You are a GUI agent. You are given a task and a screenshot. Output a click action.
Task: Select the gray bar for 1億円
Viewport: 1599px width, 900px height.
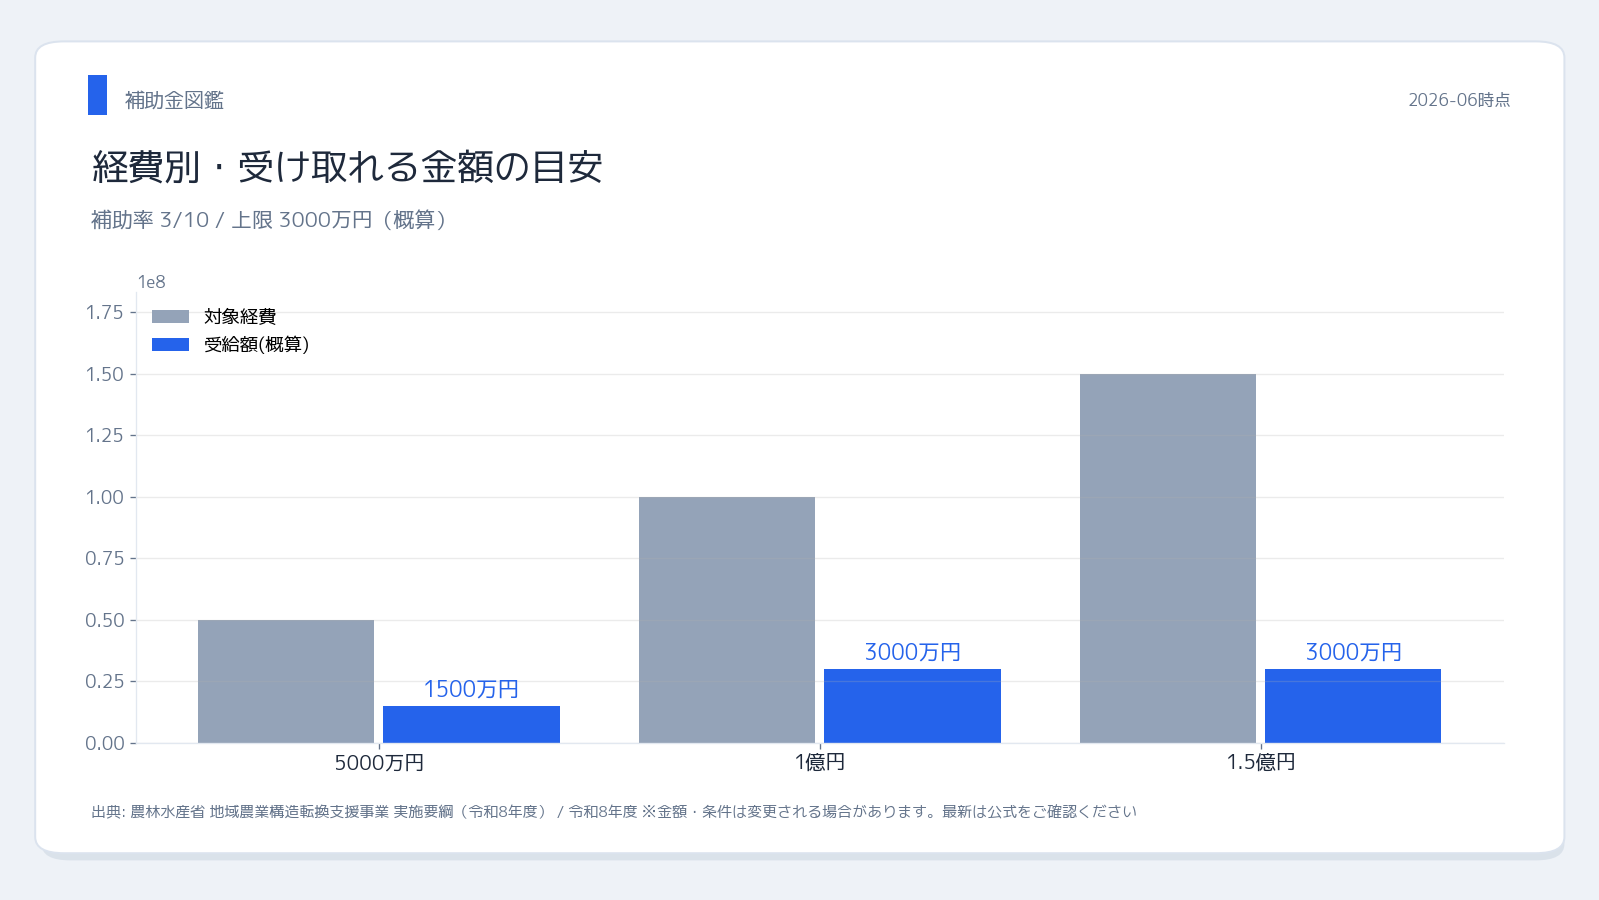727,620
